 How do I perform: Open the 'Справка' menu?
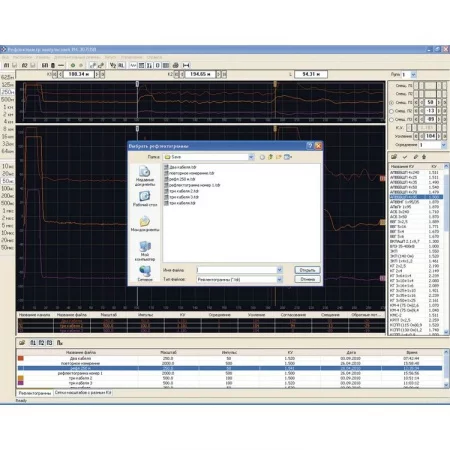point(154,57)
